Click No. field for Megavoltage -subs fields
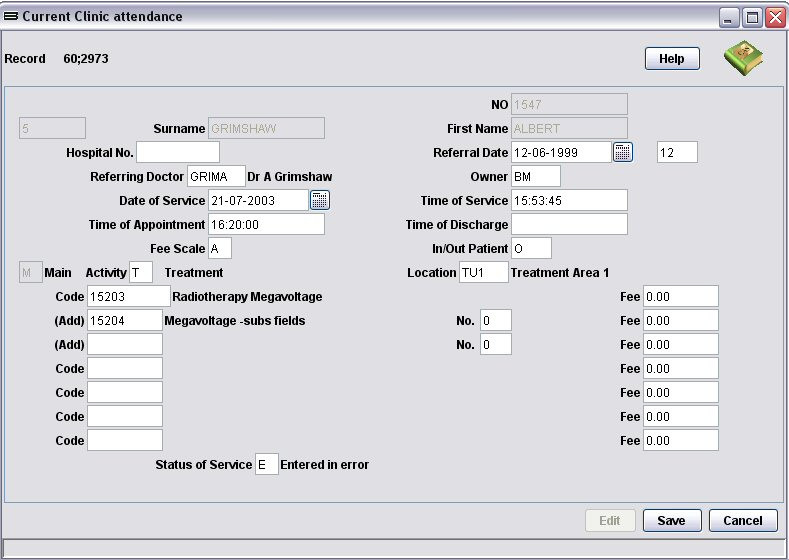Image resolution: width=789 pixels, height=560 pixels. [x=496, y=320]
